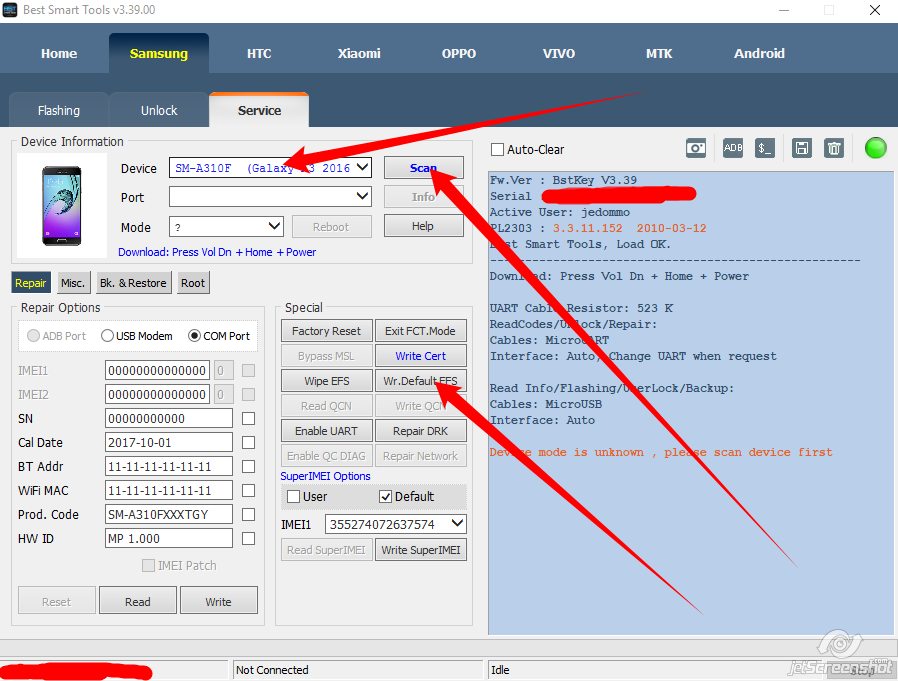Go to the MTK tab
This screenshot has width=898, height=681.
tap(659, 53)
